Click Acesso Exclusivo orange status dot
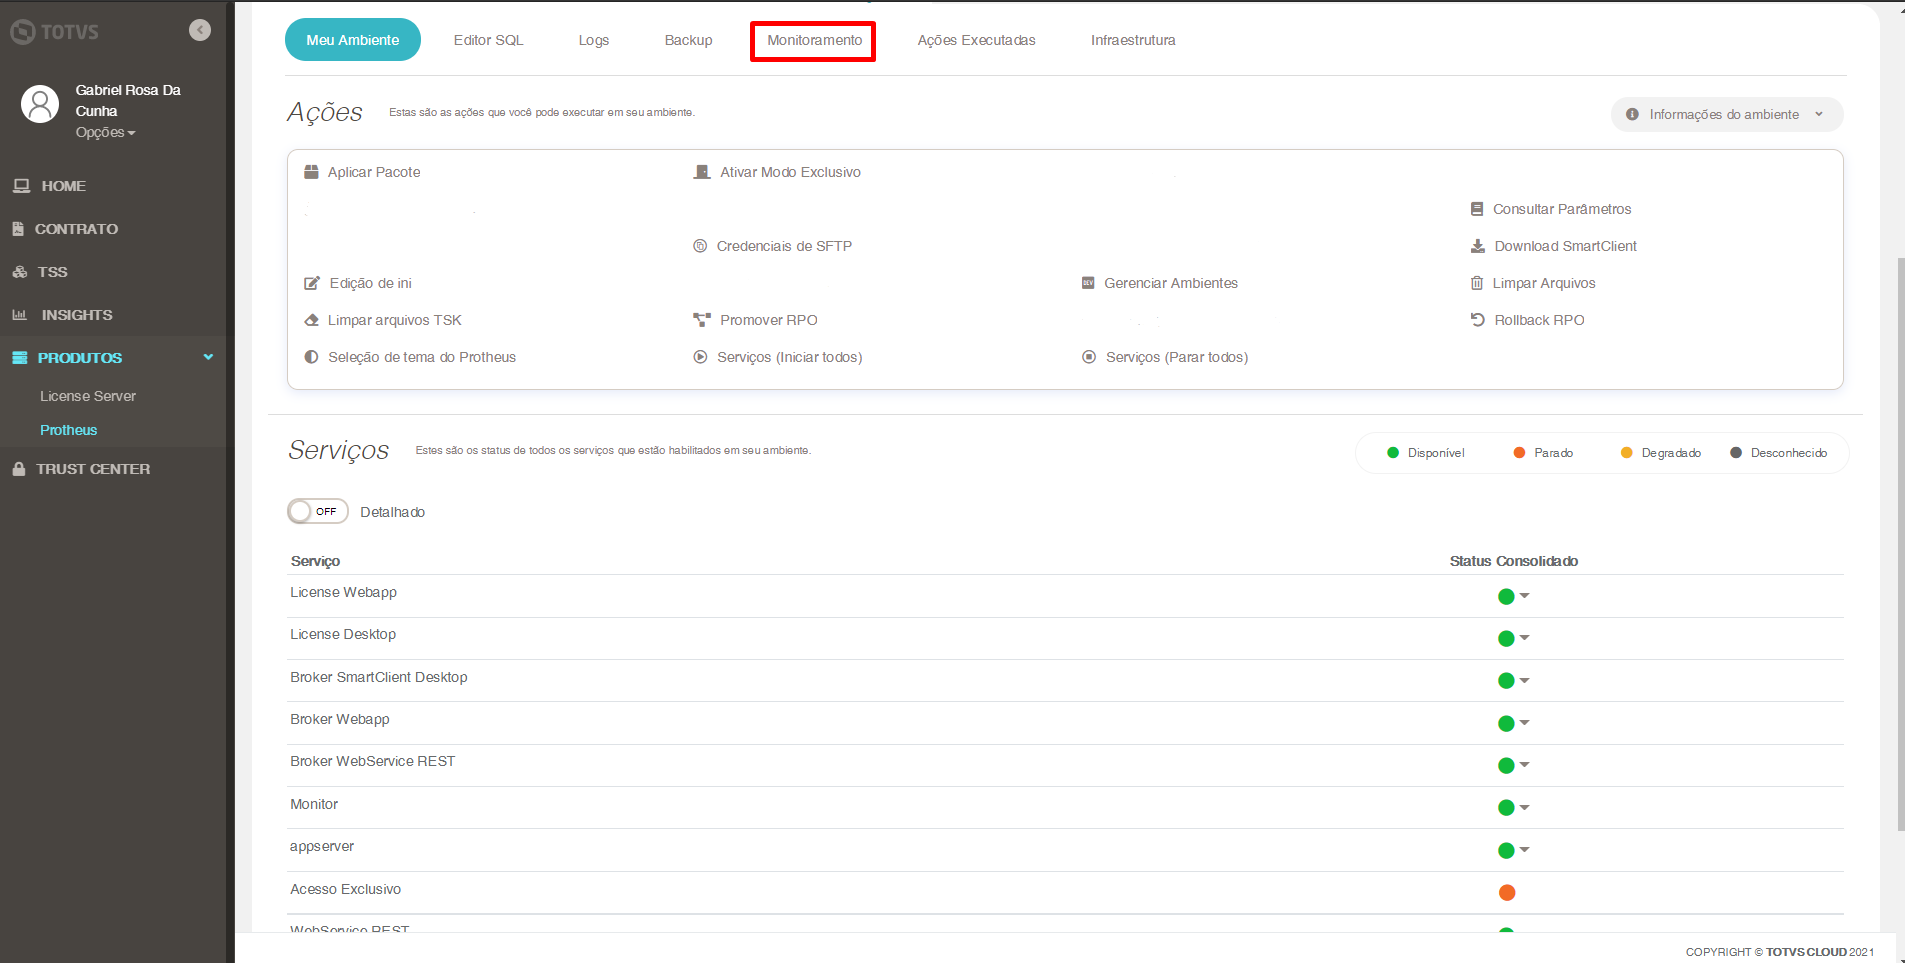 (1507, 892)
